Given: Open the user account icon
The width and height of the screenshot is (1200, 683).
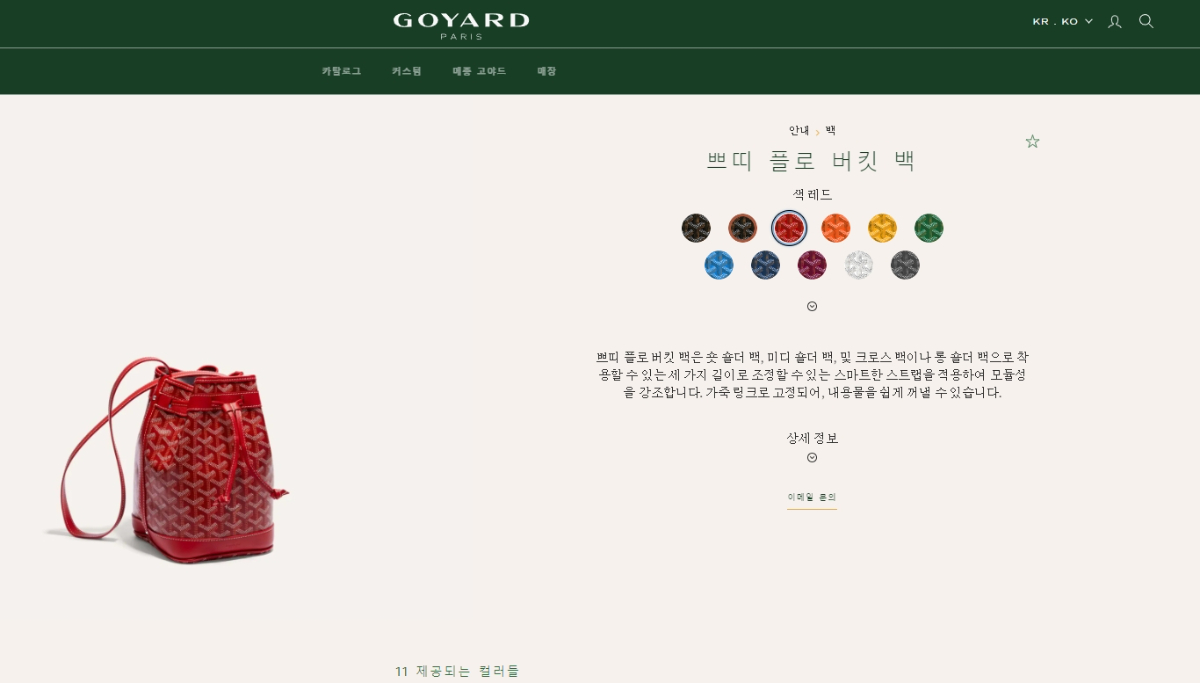Looking at the screenshot, I should [1115, 21].
